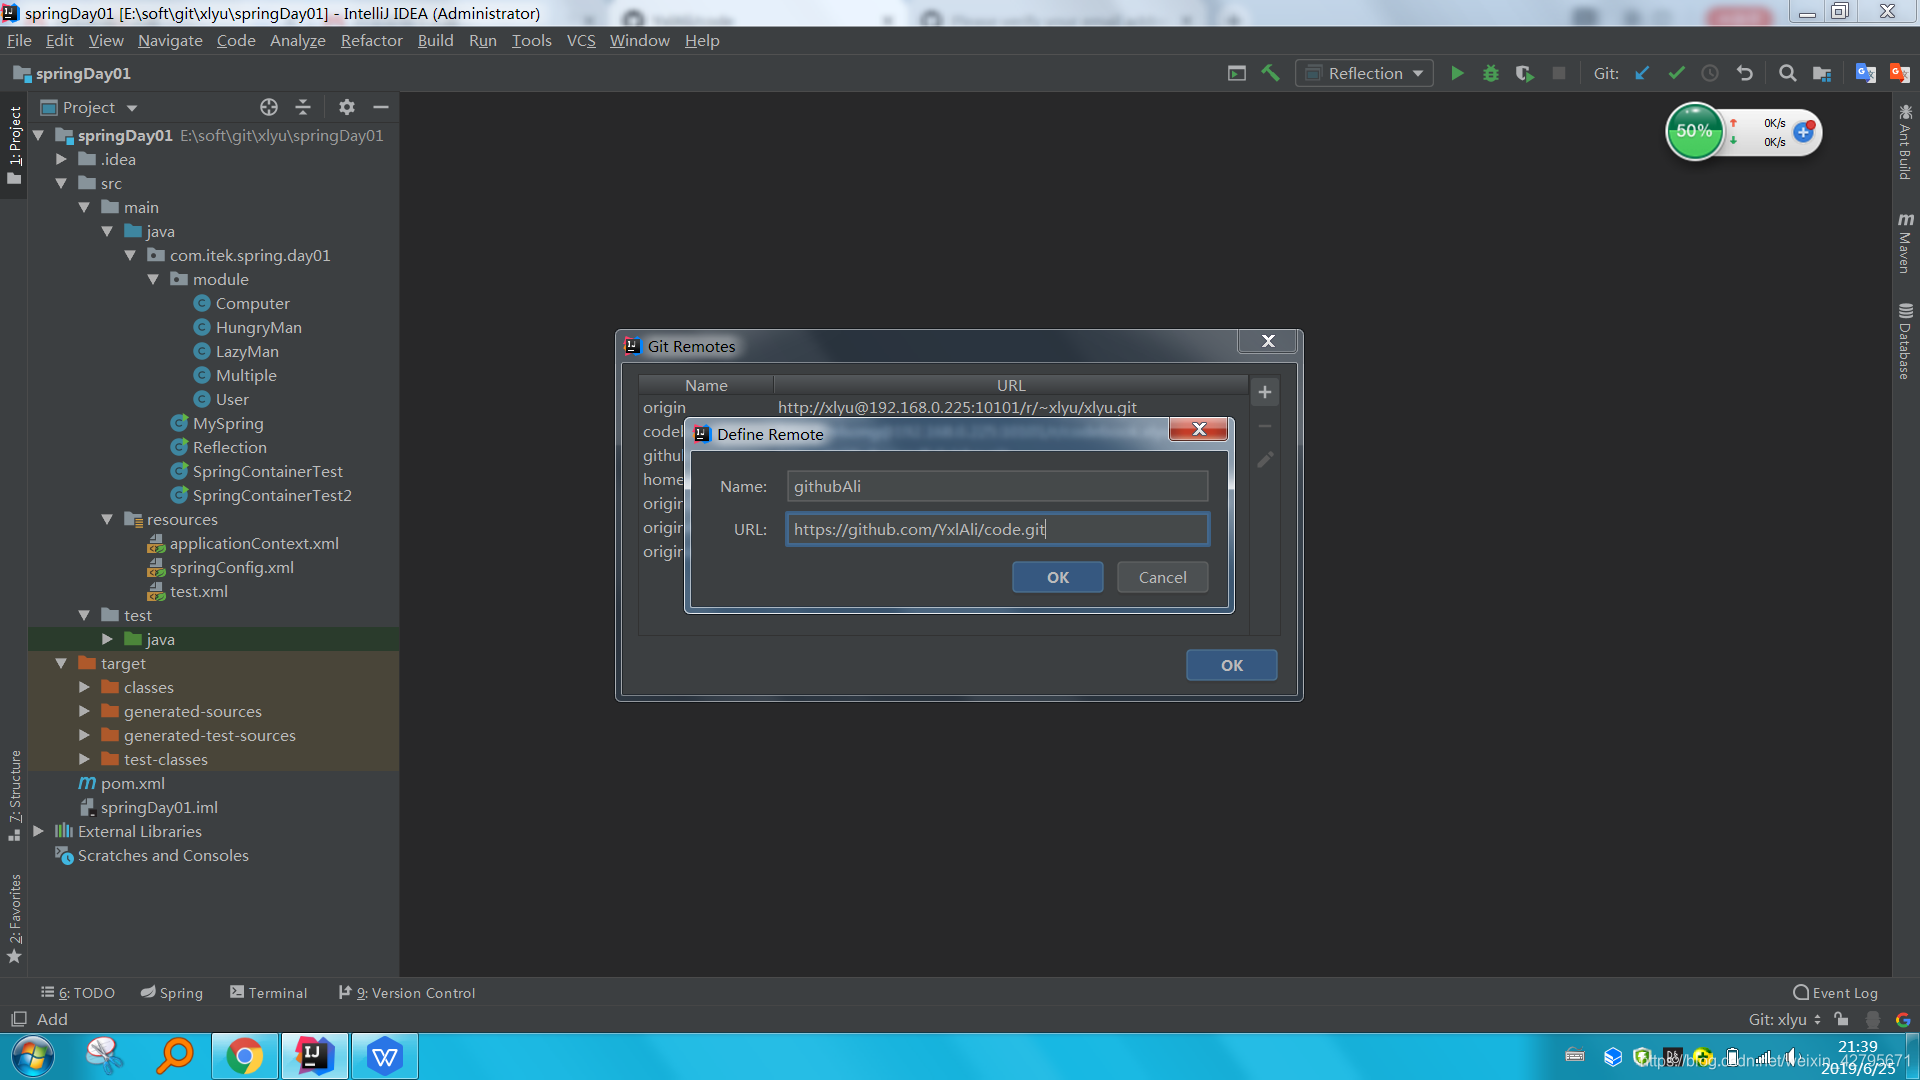Open the Version Control tool tab

407,993
